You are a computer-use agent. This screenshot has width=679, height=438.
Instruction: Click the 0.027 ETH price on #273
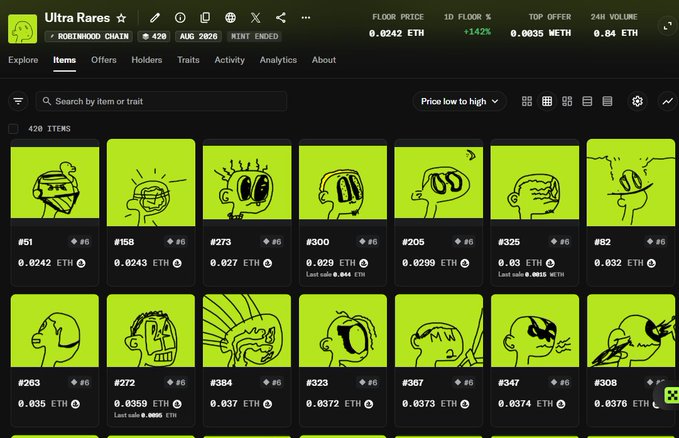click(235, 263)
